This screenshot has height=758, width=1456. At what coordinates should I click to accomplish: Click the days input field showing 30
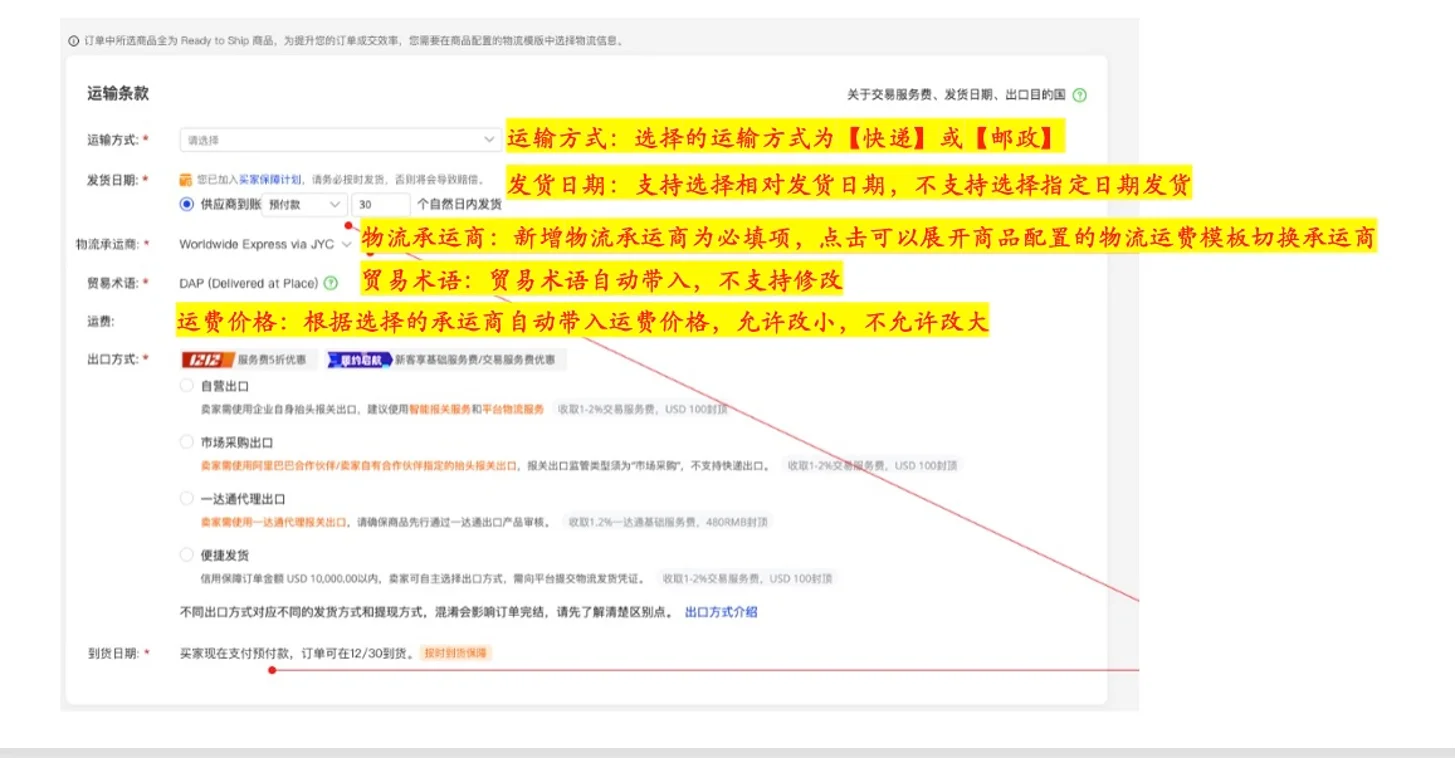click(380, 204)
